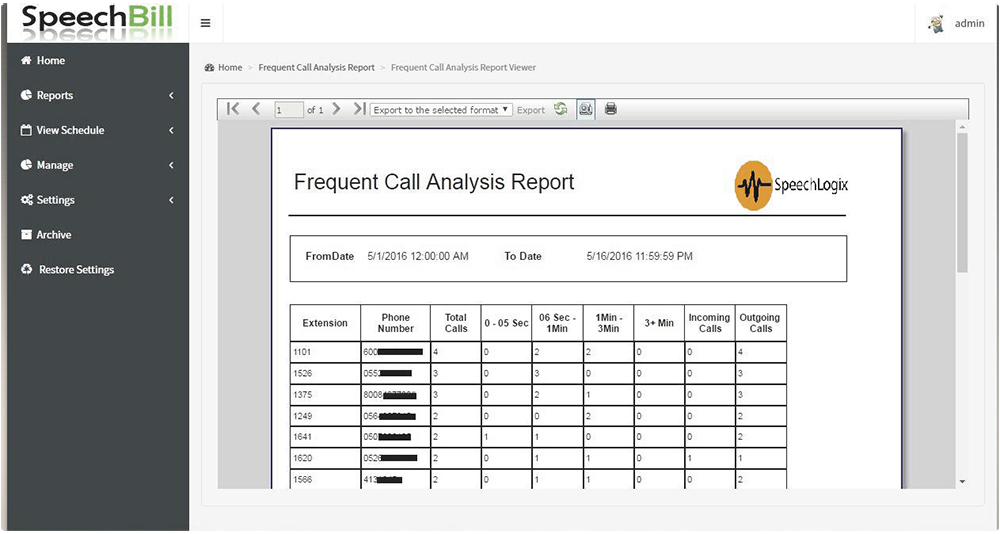This screenshot has width=1000, height=534.
Task: Jump to last report page
Action: [x=359, y=109]
